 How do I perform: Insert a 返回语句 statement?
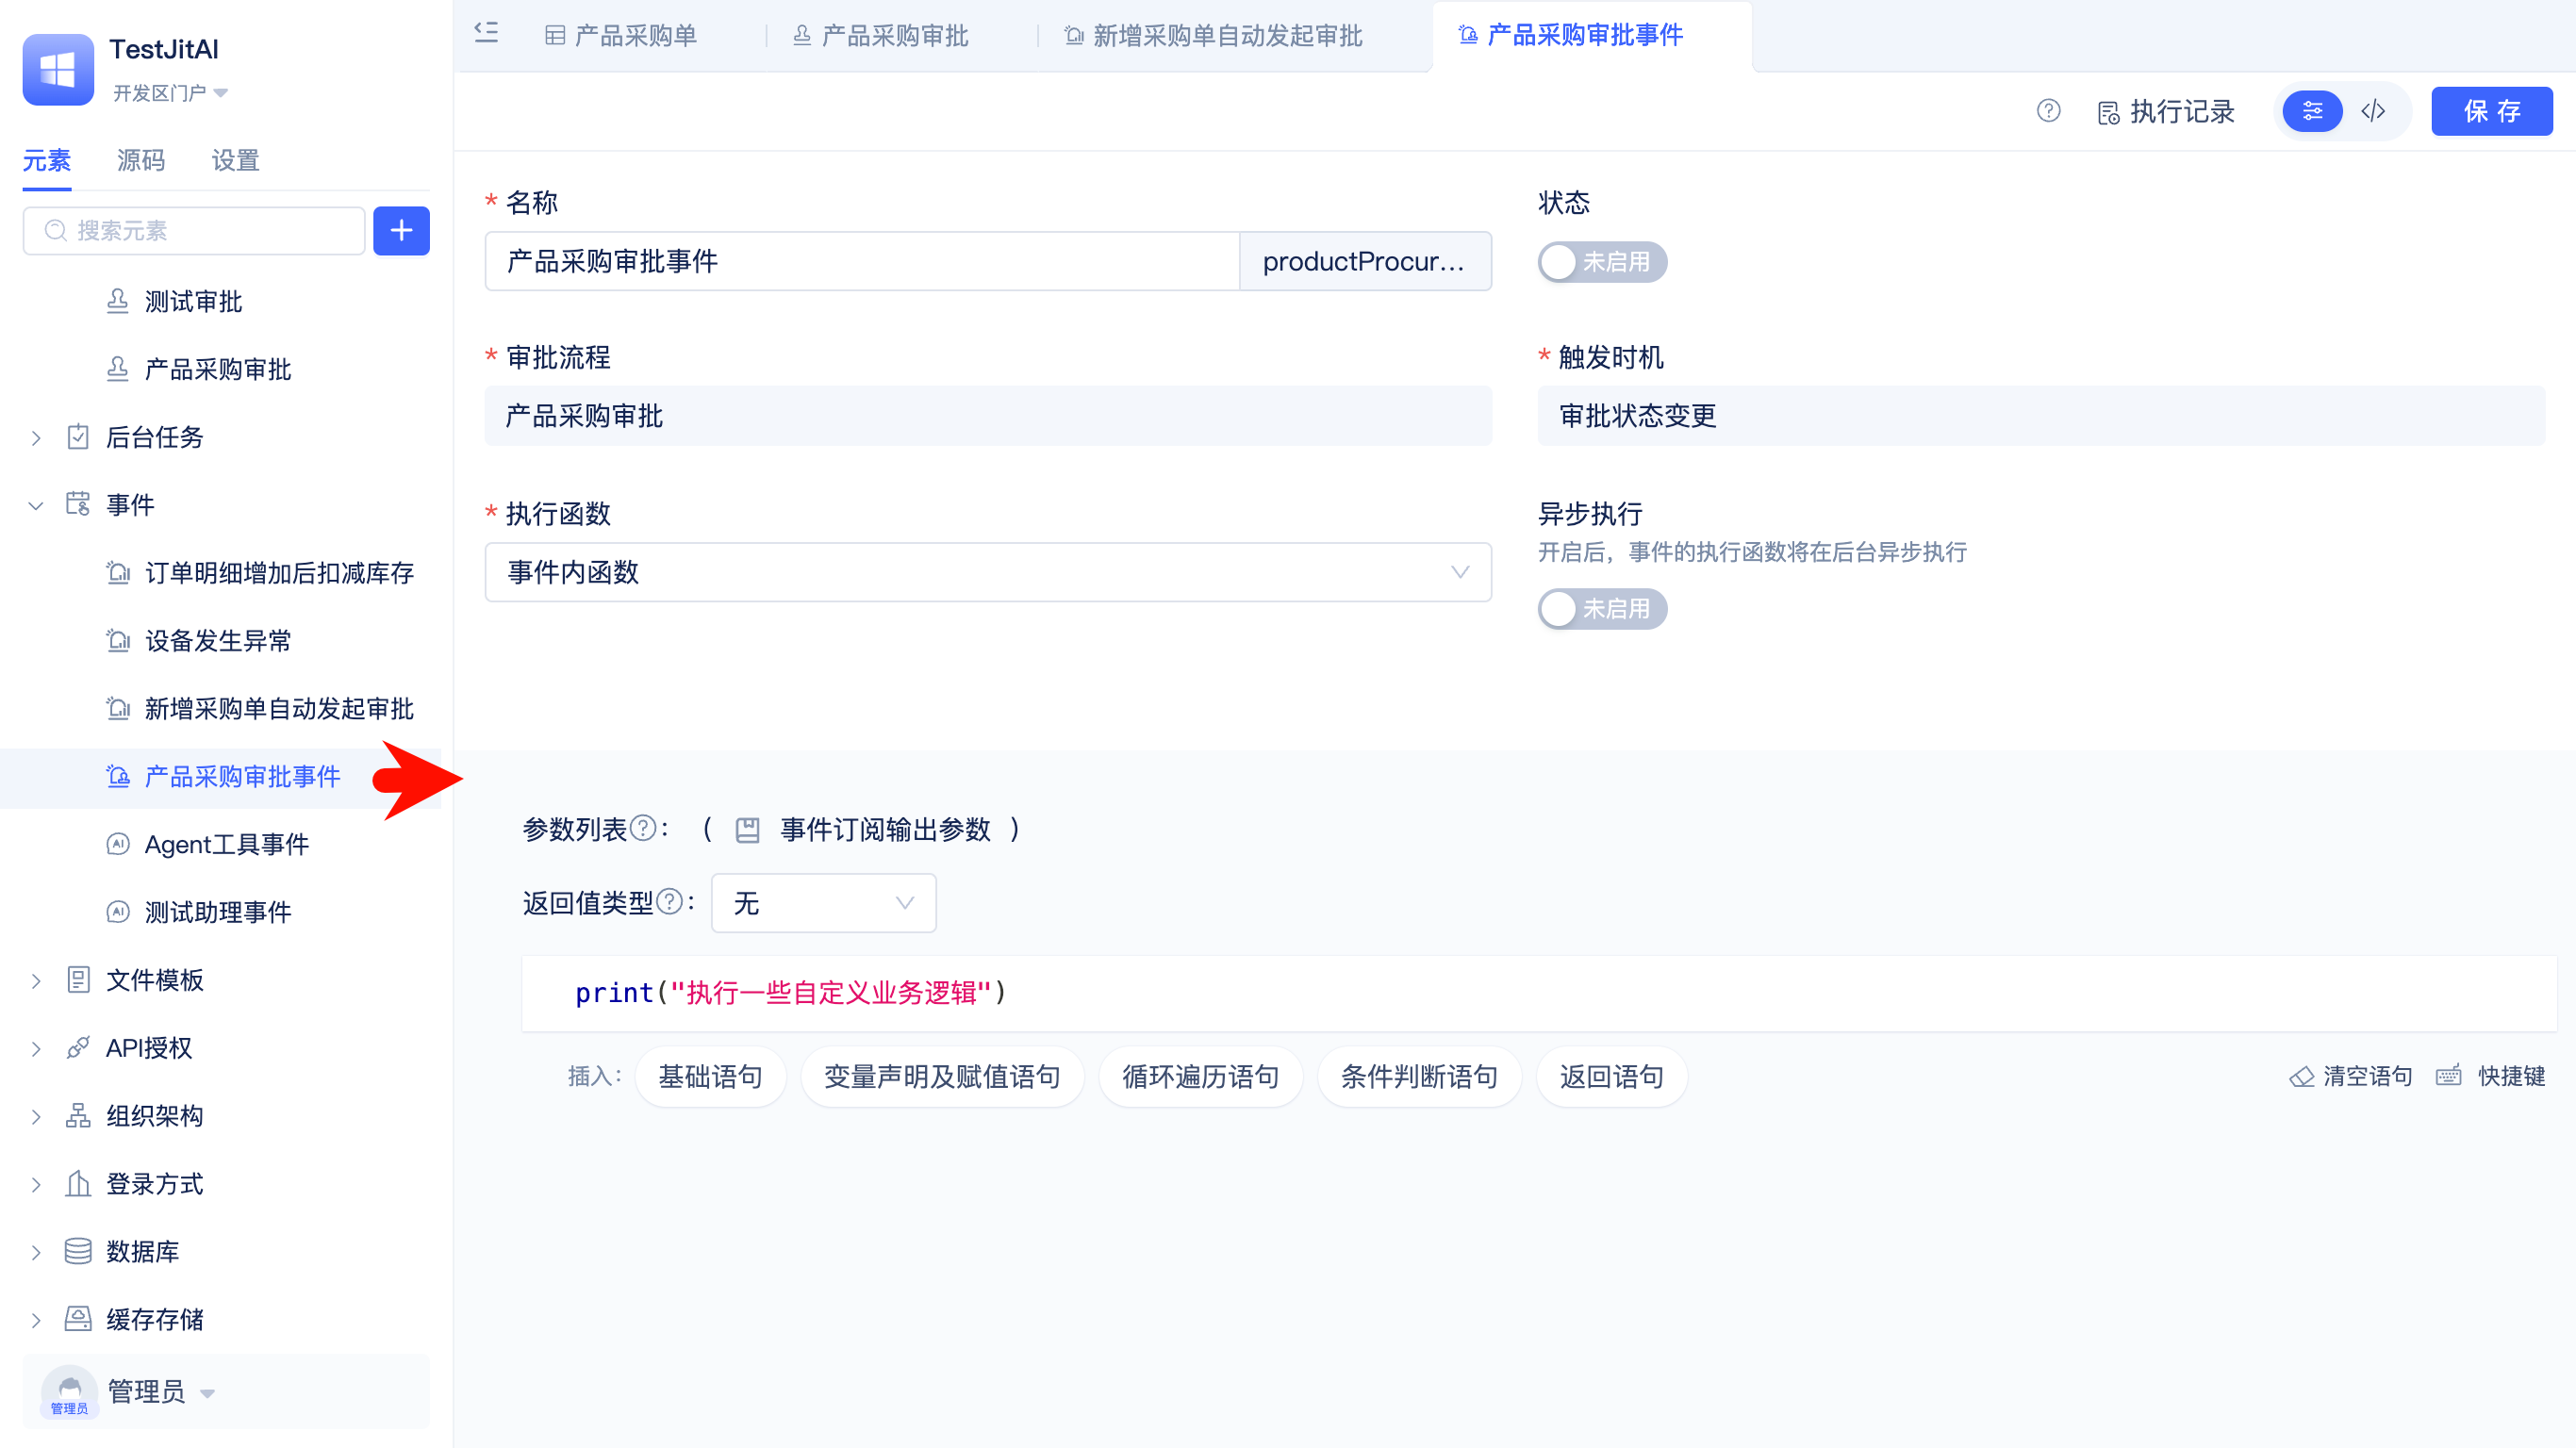1612,1076
